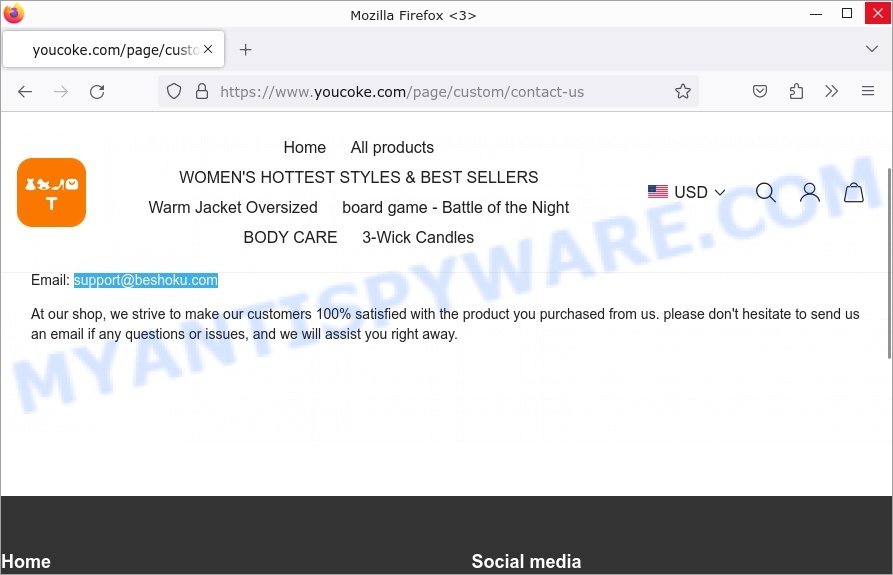Open Warm Jacket Oversized category

pyautogui.click(x=233, y=207)
